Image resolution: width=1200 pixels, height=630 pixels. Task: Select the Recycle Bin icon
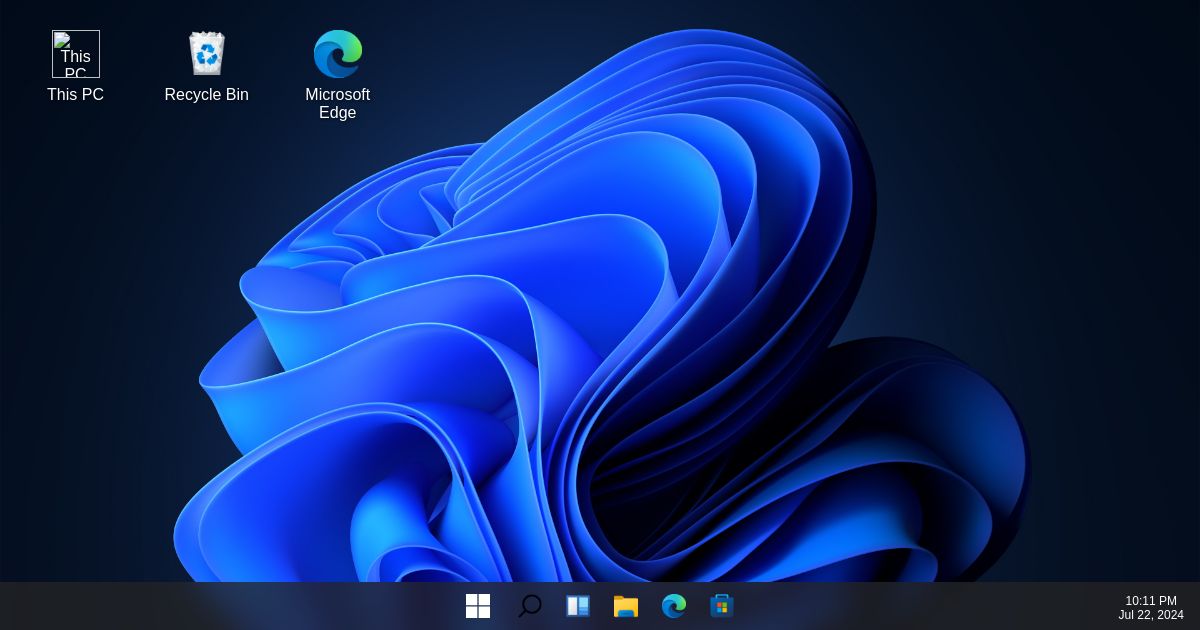(207, 54)
